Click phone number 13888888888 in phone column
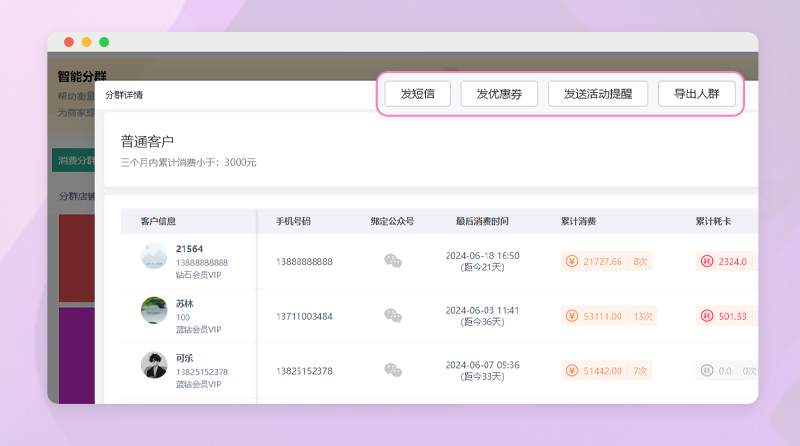Screen dimensions: 800x446 [304, 261]
